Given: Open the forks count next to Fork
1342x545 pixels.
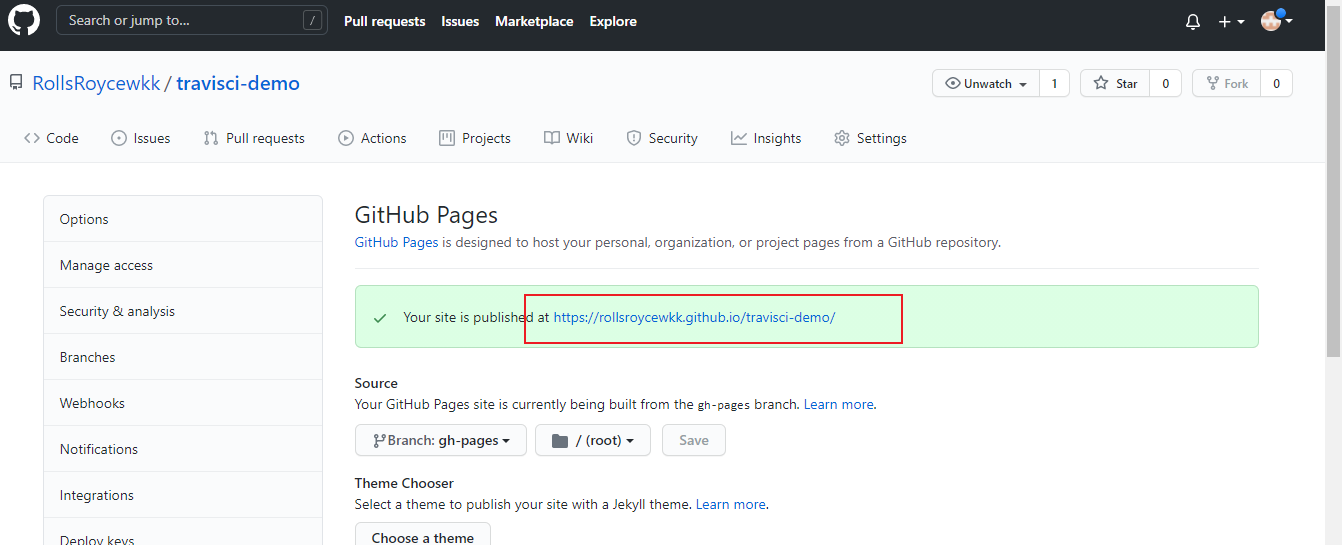Looking at the screenshot, I should 1276,84.
